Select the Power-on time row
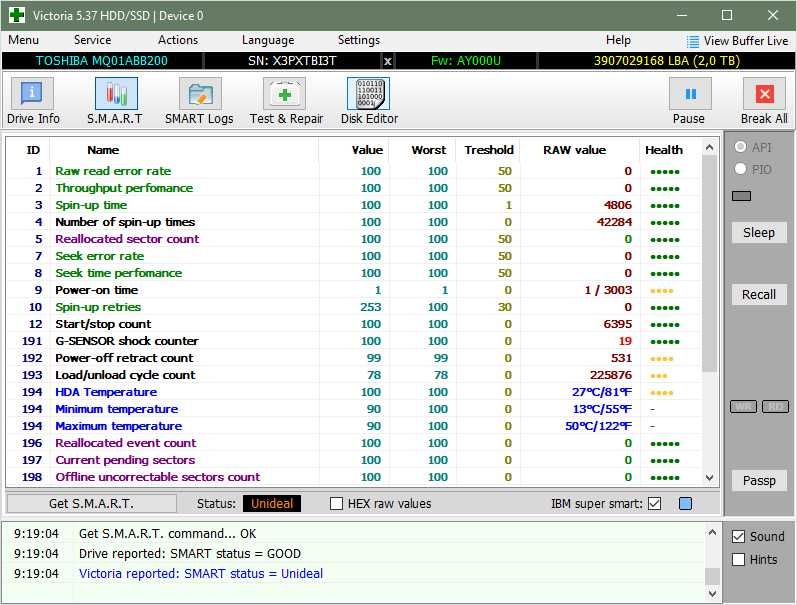The image size is (797, 605). pos(354,290)
